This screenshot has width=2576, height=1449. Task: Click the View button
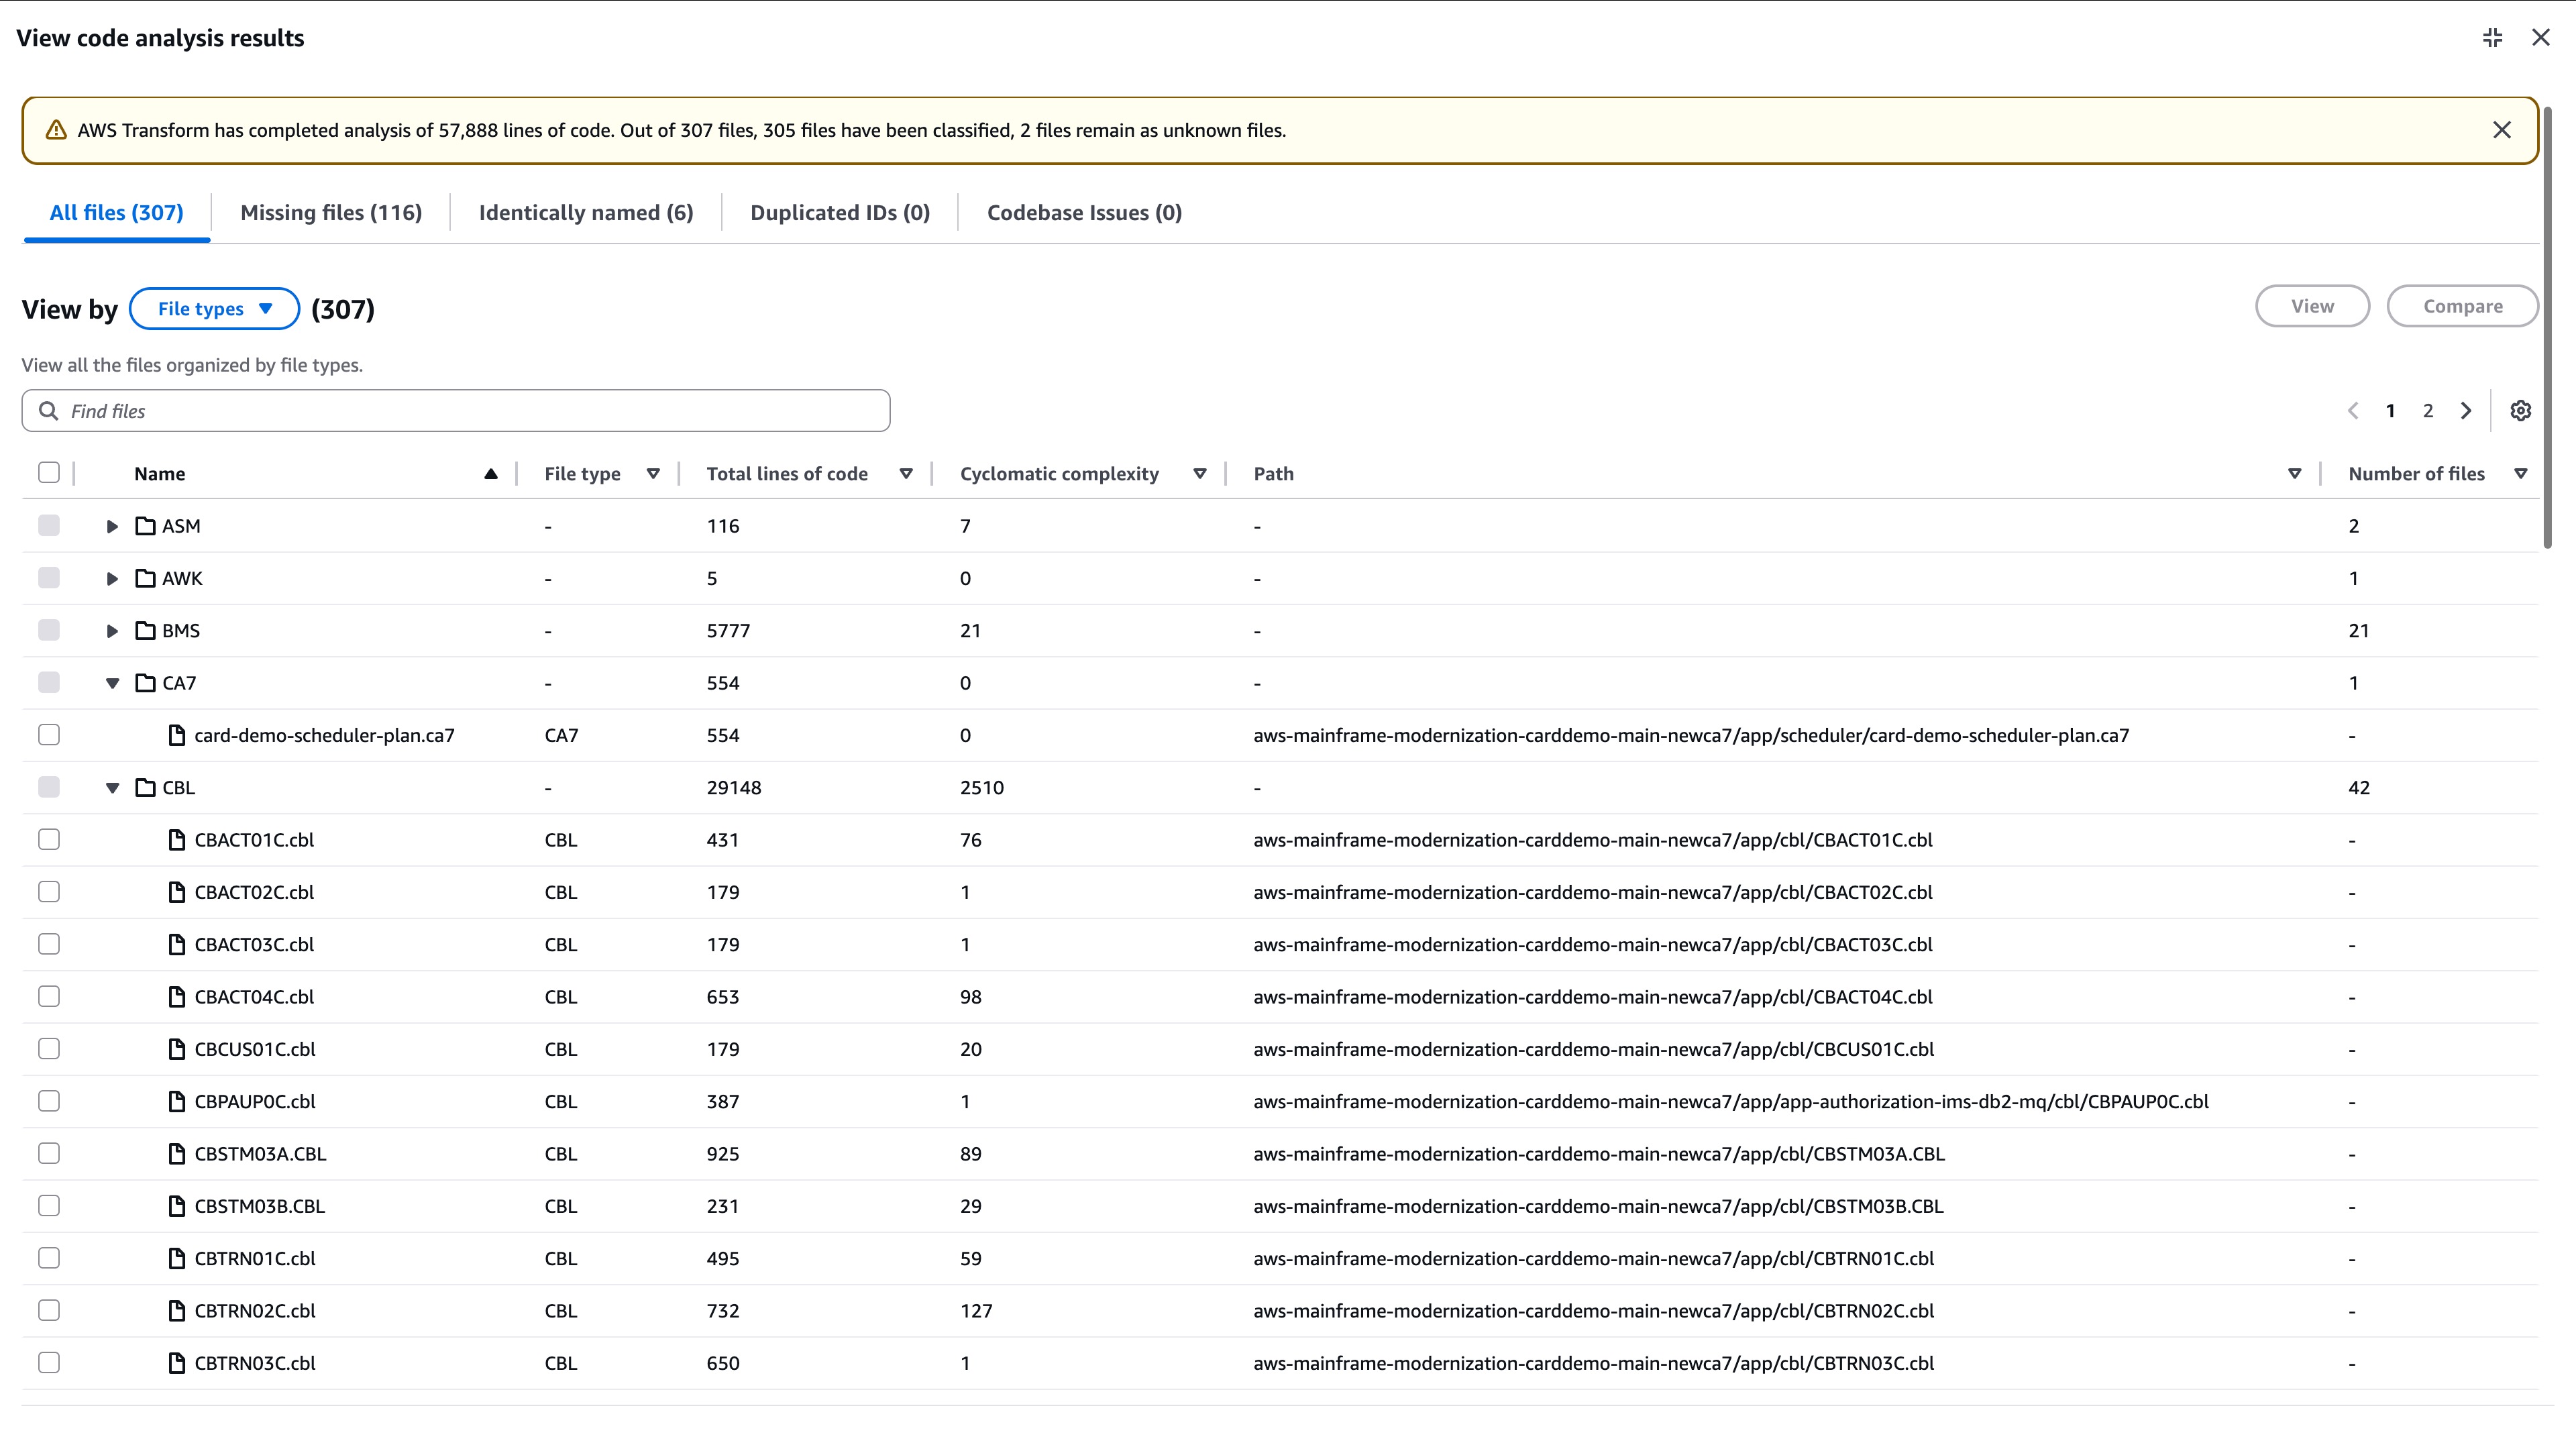click(x=2312, y=306)
